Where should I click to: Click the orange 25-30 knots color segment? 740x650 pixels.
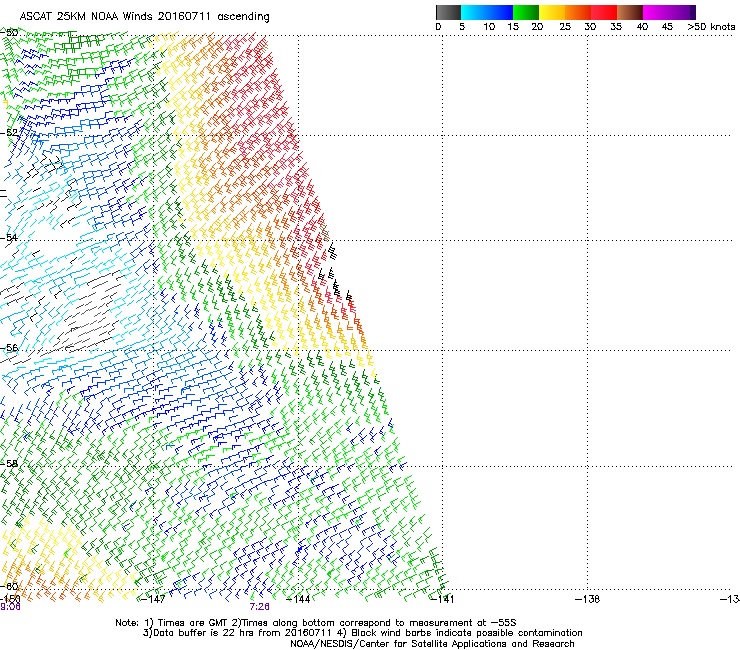tap(578, 12)
